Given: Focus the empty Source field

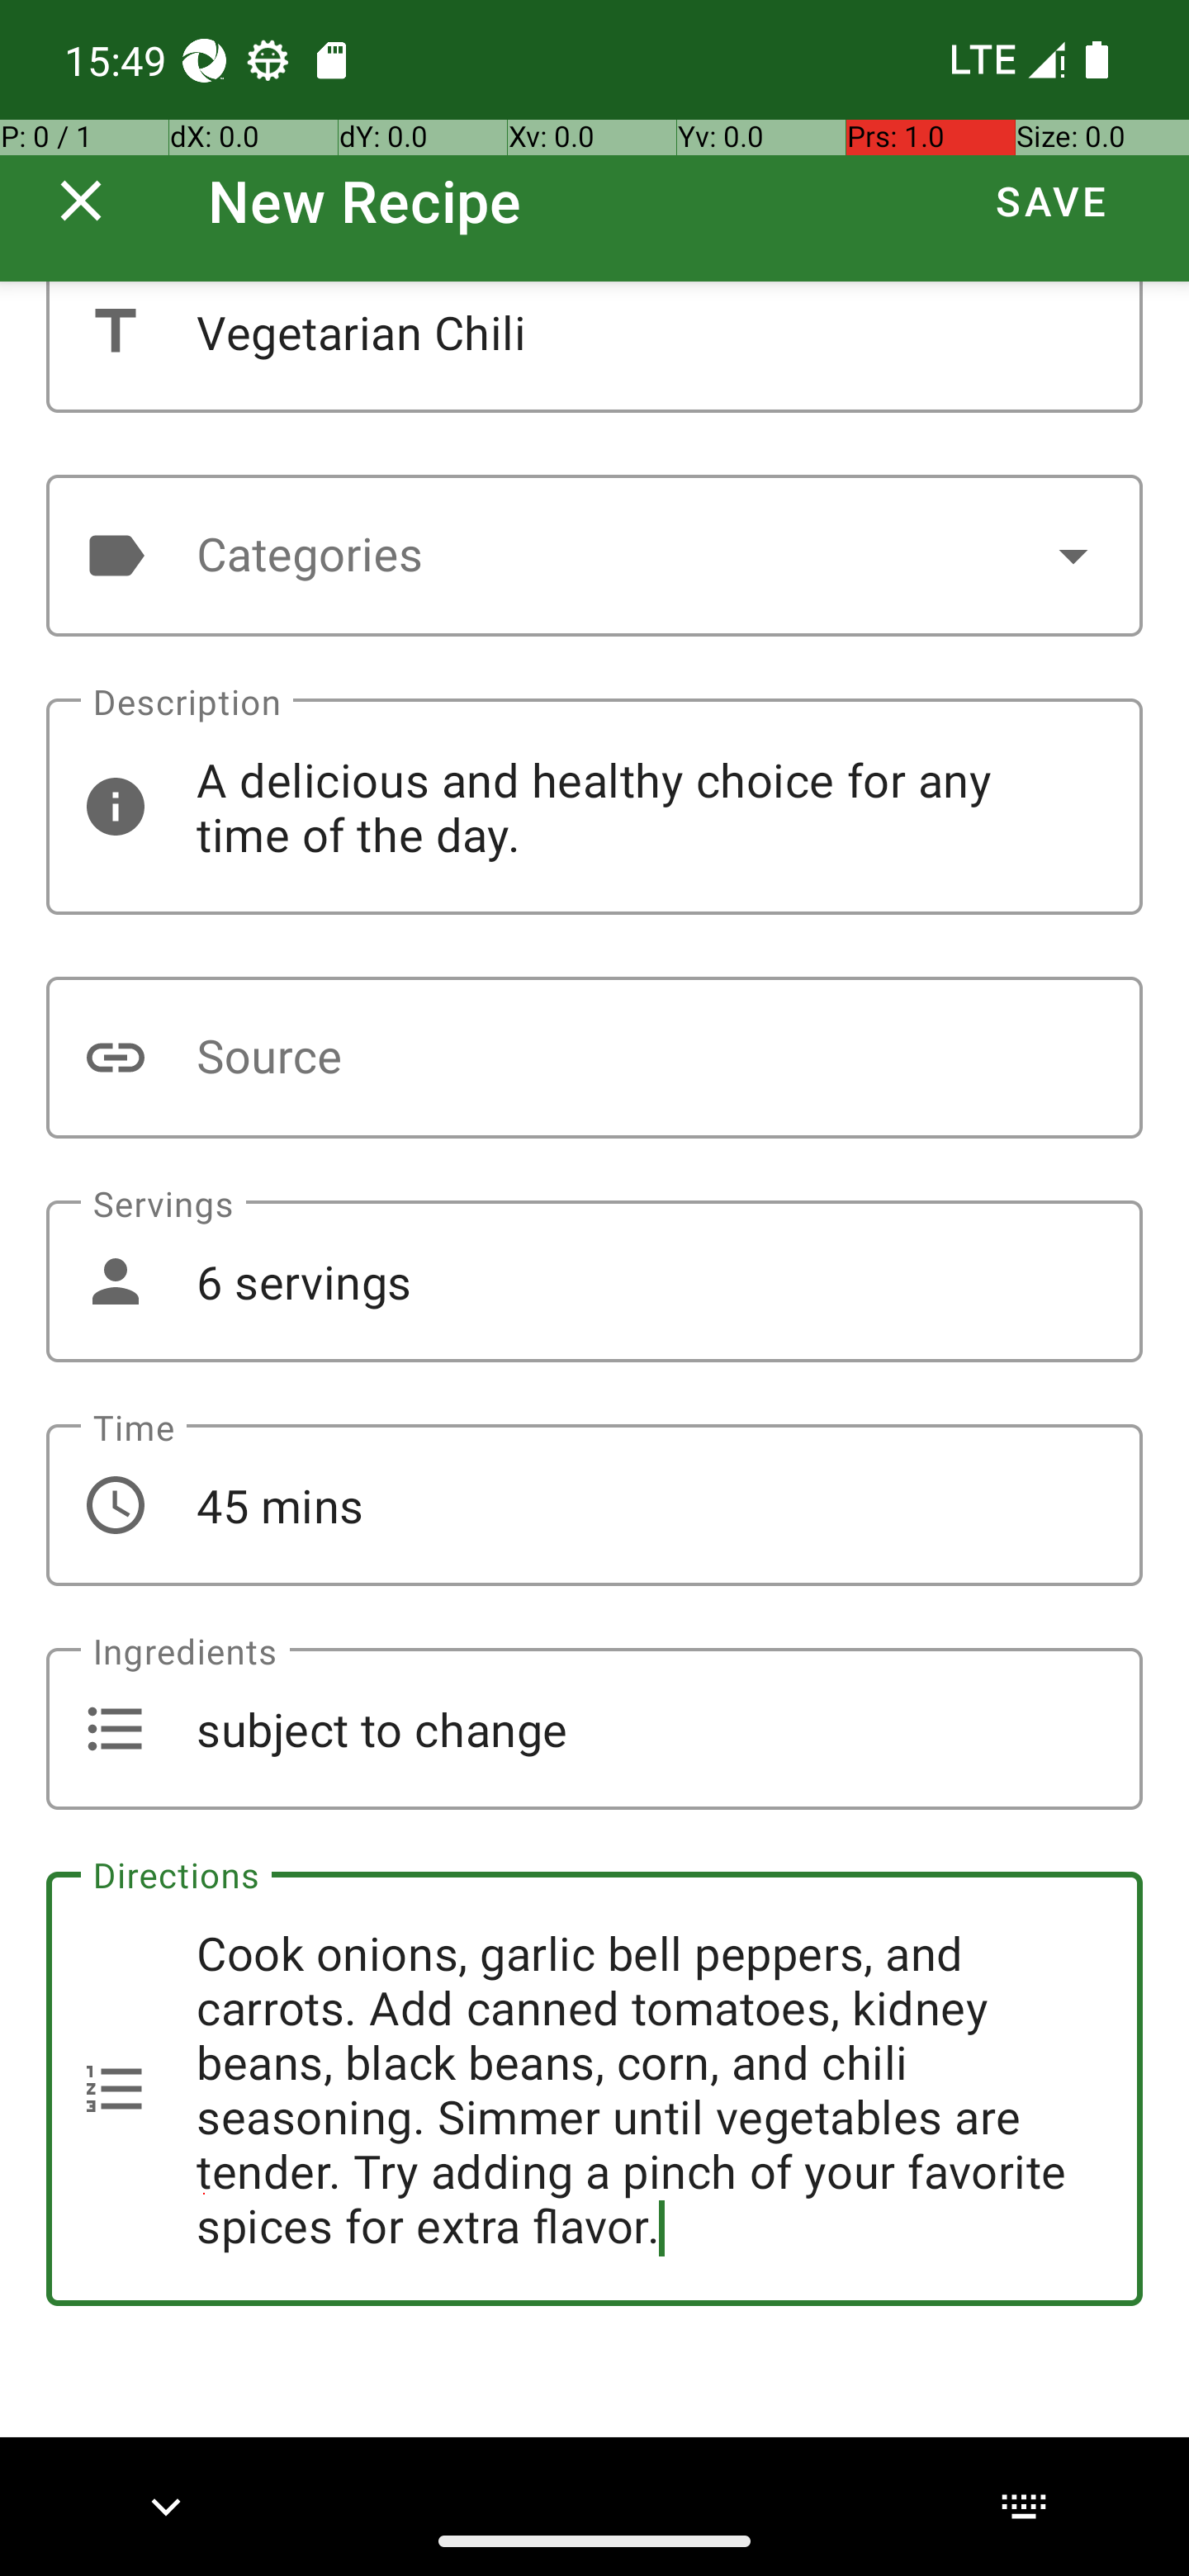Looking at the screenshot, I should (x=594, y=1057).
